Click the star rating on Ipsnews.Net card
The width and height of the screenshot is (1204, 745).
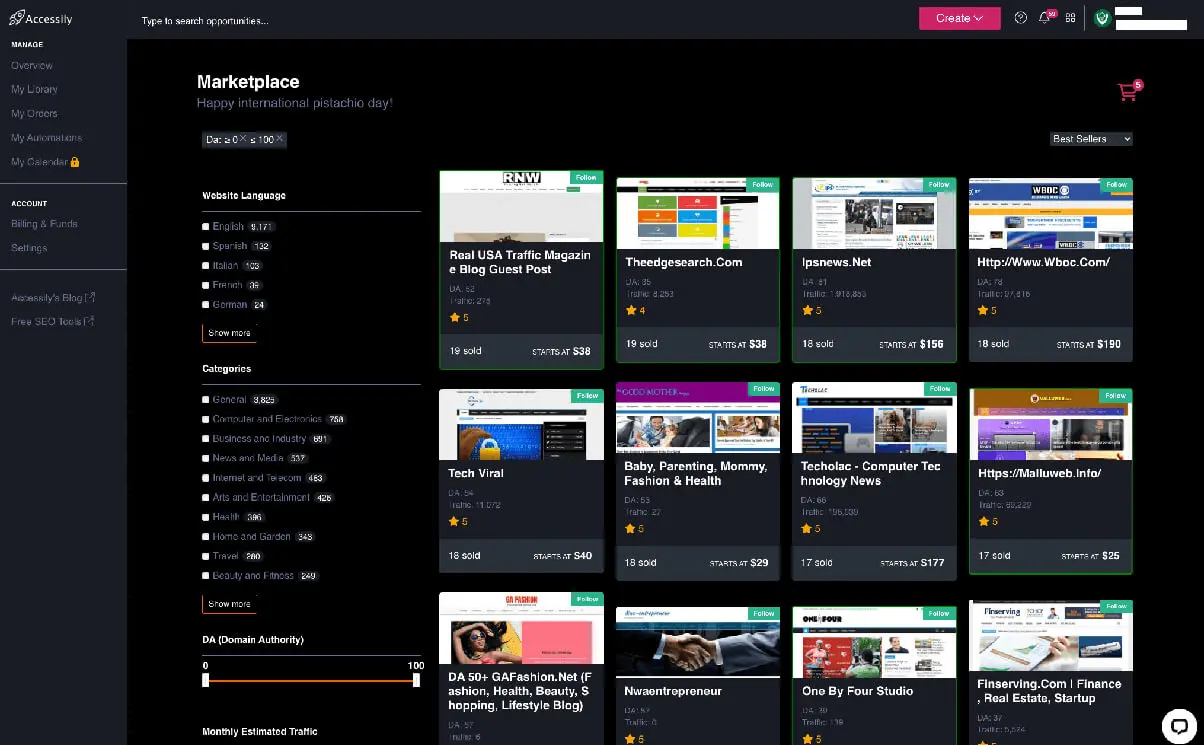pyautogui.click(x=806, y=310)
